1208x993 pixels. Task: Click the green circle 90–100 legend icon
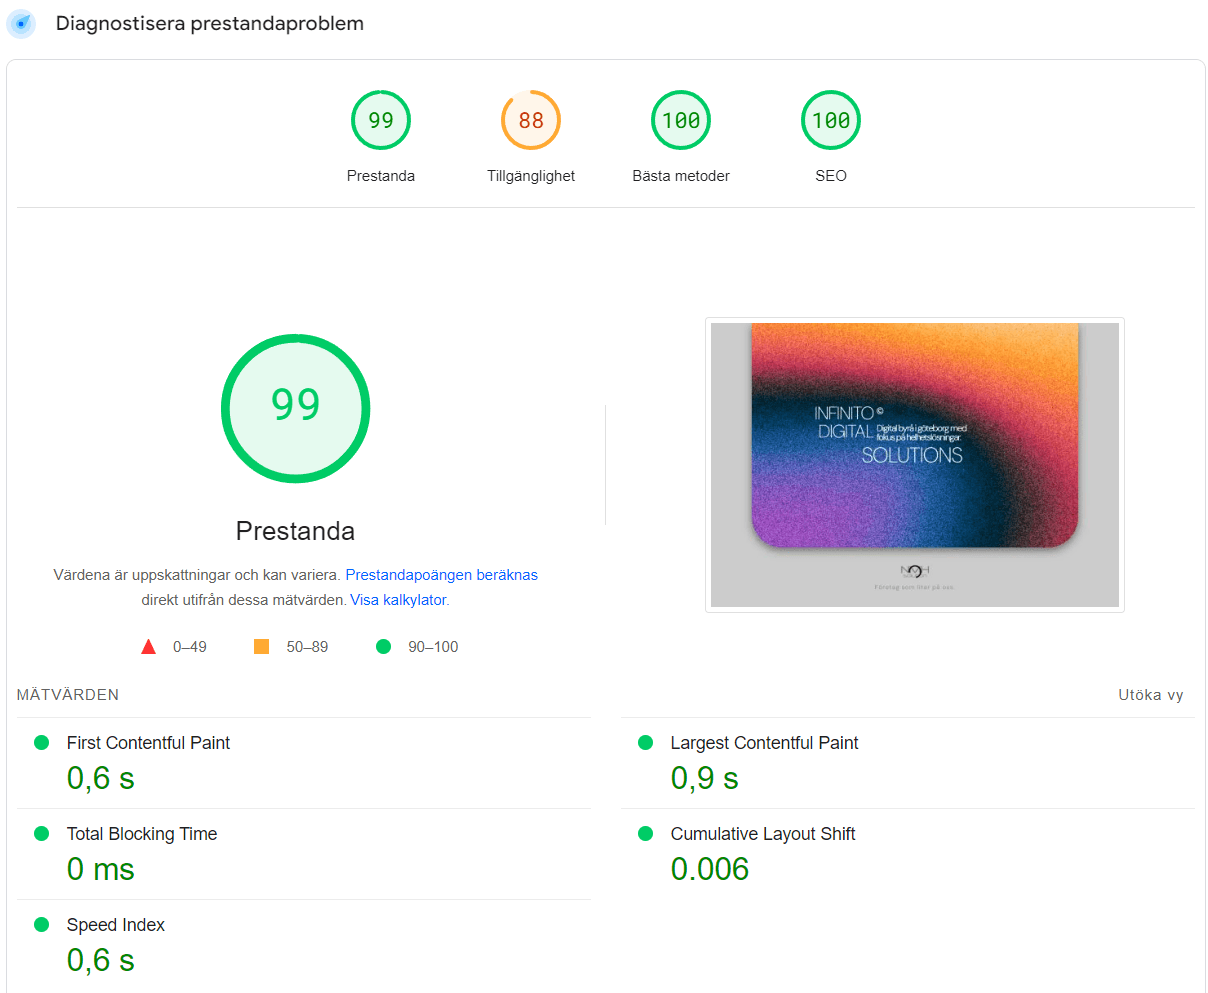(383, 647)
